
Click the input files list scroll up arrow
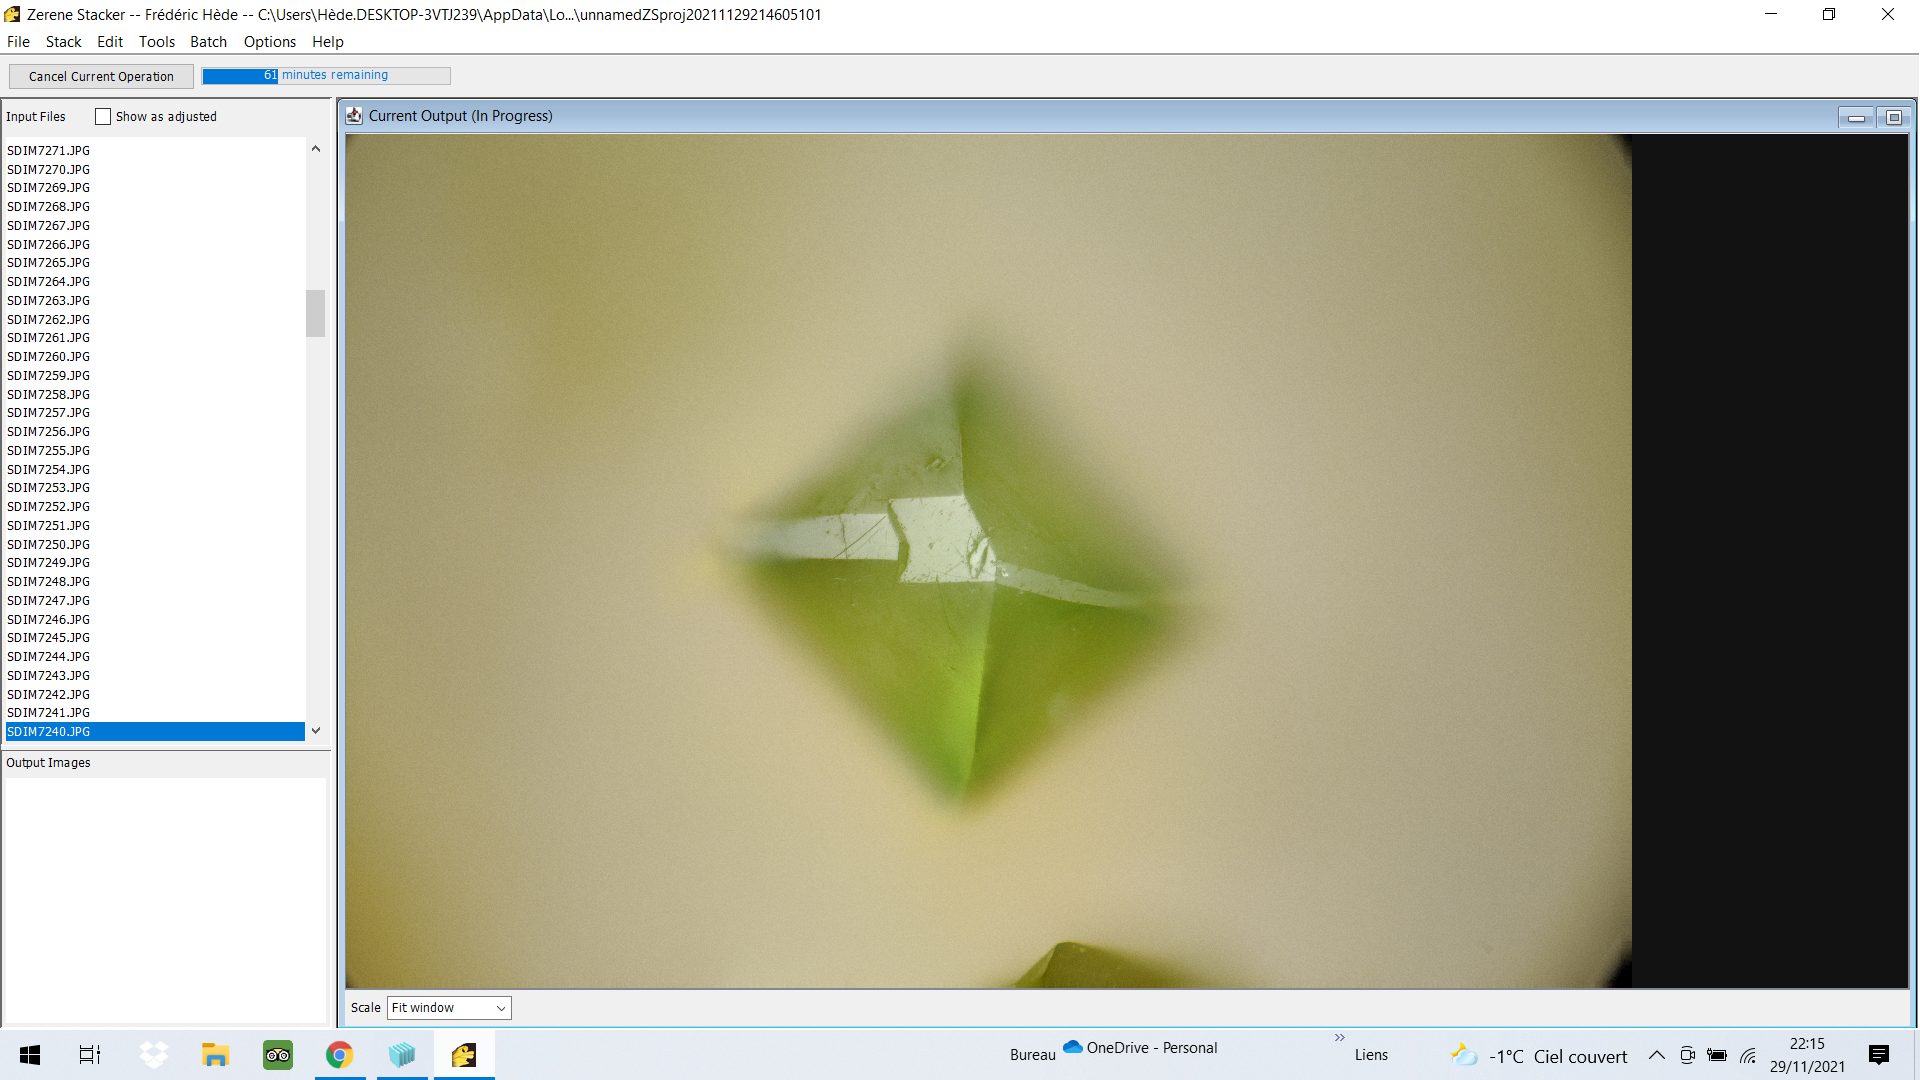coord(316,149)
